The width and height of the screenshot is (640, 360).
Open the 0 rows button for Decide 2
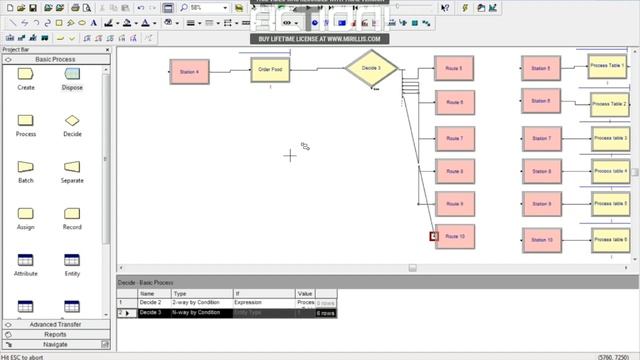click(326, 303)
